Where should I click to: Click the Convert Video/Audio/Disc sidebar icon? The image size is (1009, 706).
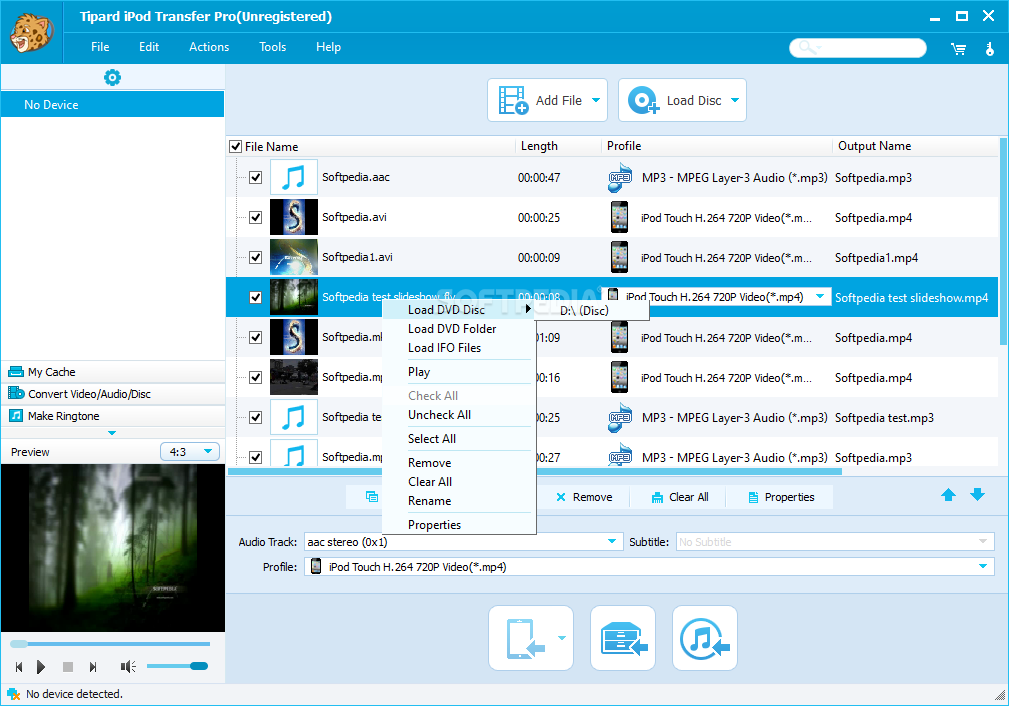15,393
